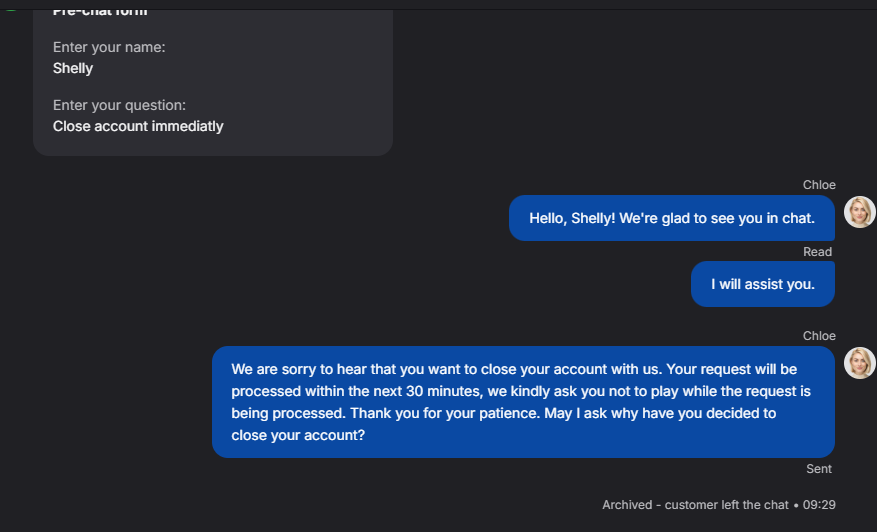The width and height of the screenshot is (877, 532).
Task: Click empty space inside the pre-chat form card
Action: click(x=310, y=85)
